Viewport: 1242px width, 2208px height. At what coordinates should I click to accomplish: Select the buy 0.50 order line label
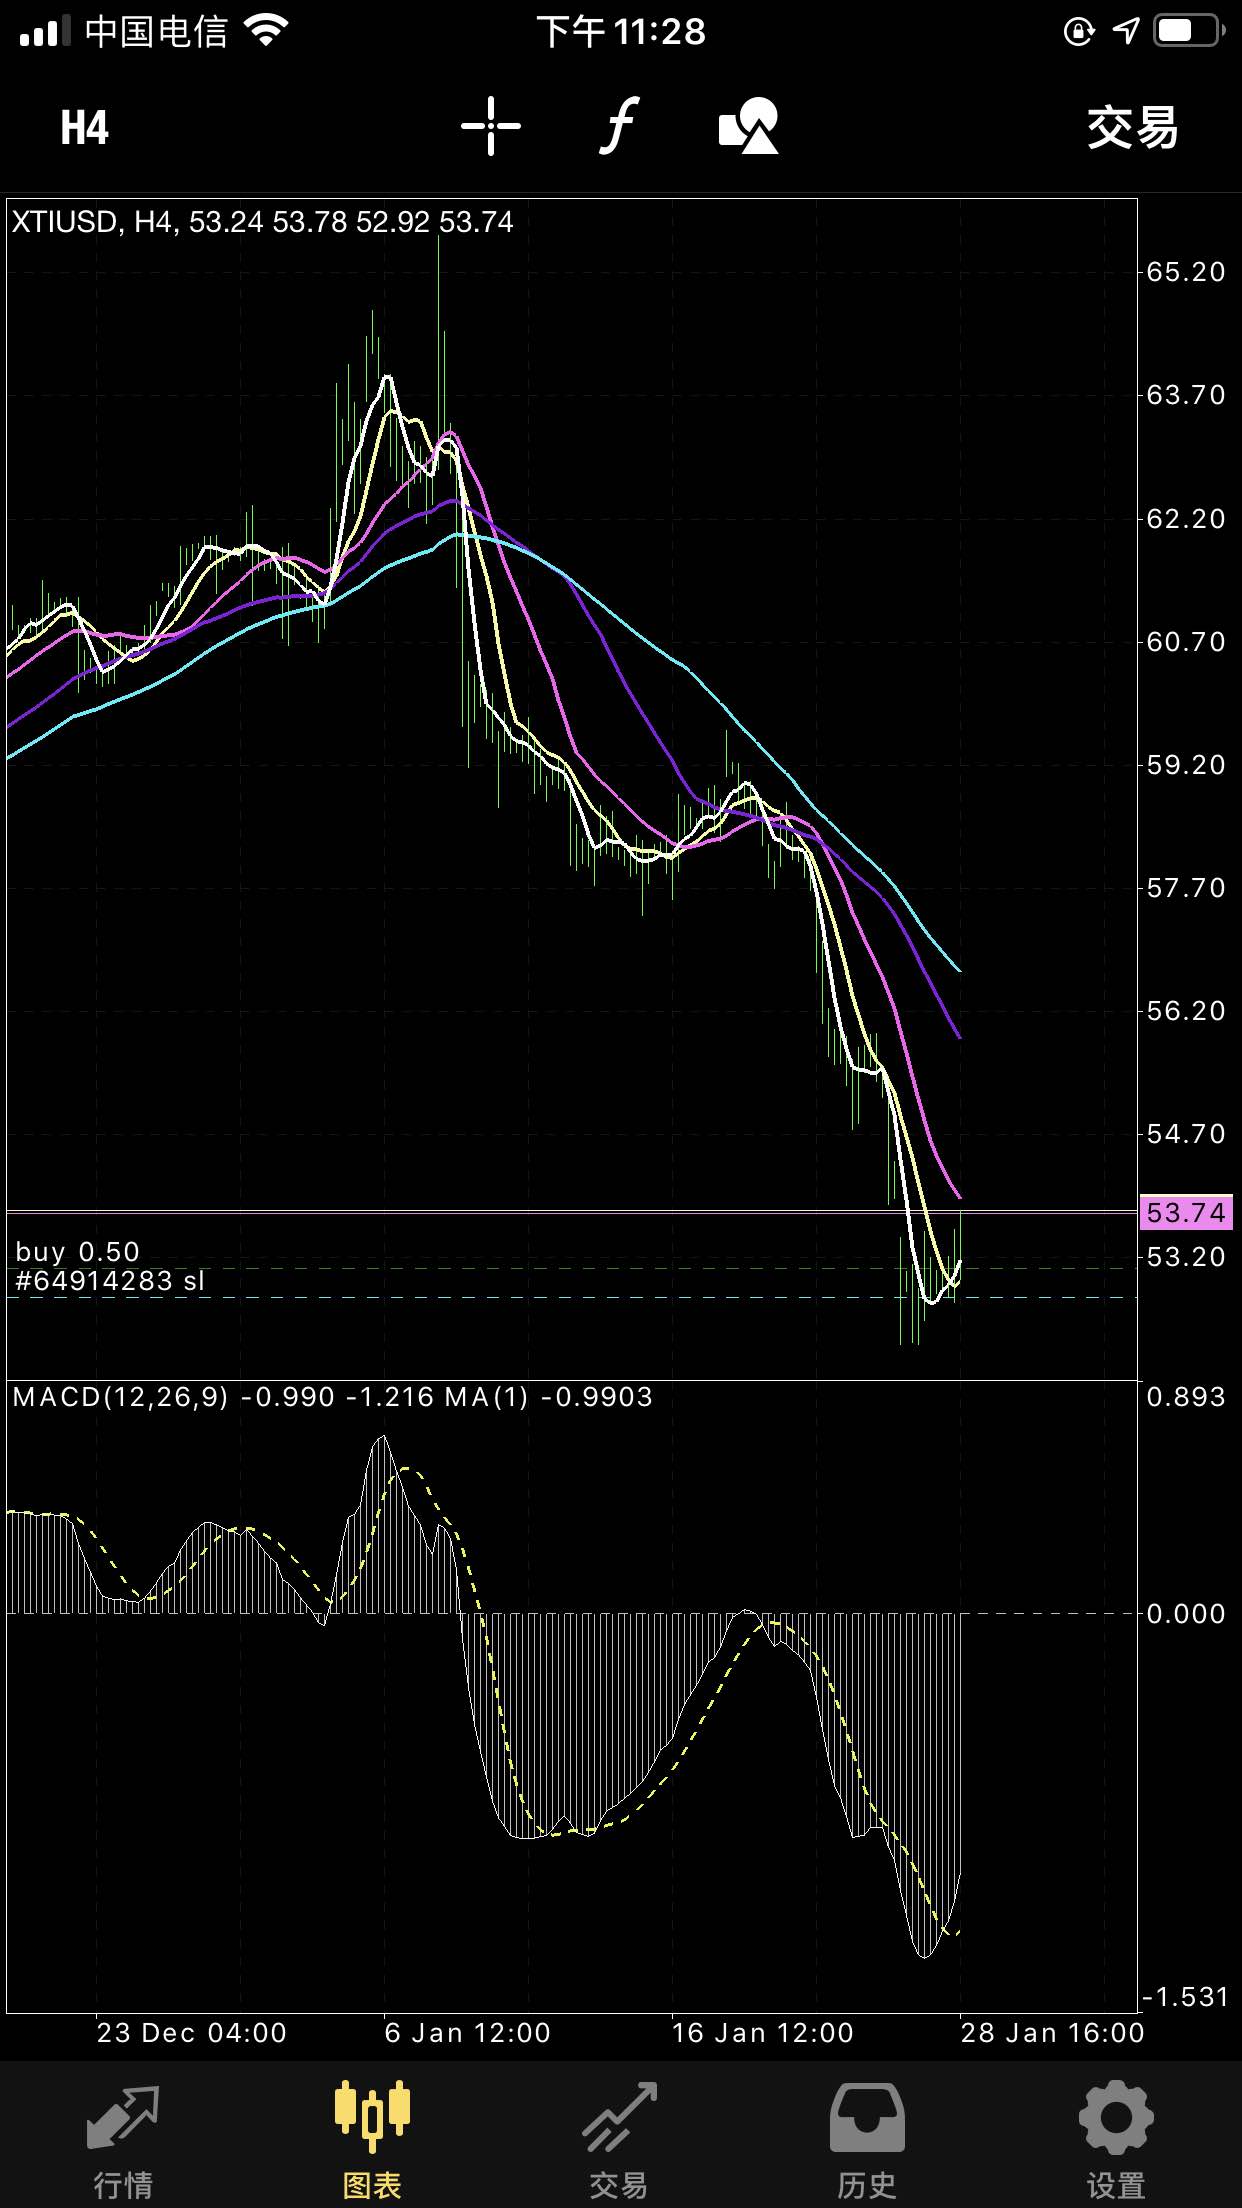coord(78,1252)
